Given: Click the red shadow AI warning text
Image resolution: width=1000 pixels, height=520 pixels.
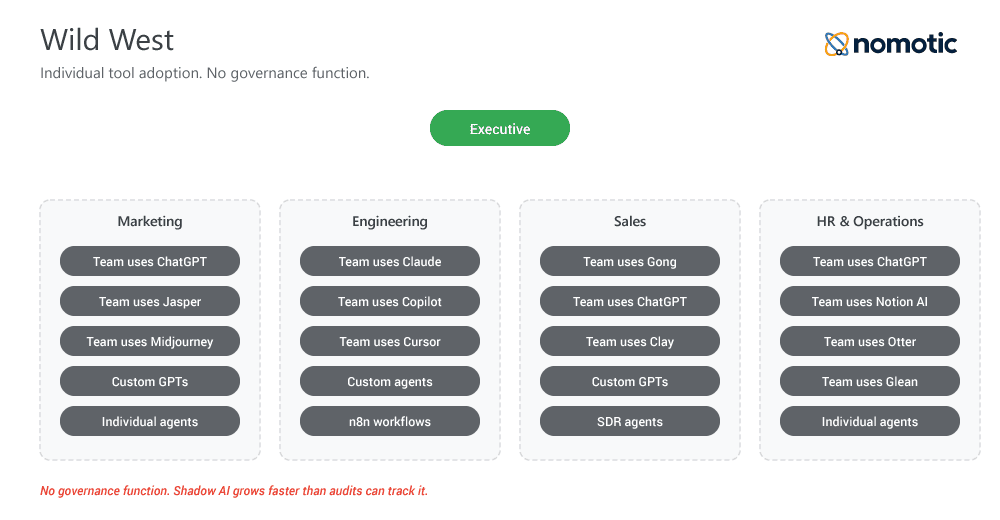Looking at the screenshot, I should point(234,491).
